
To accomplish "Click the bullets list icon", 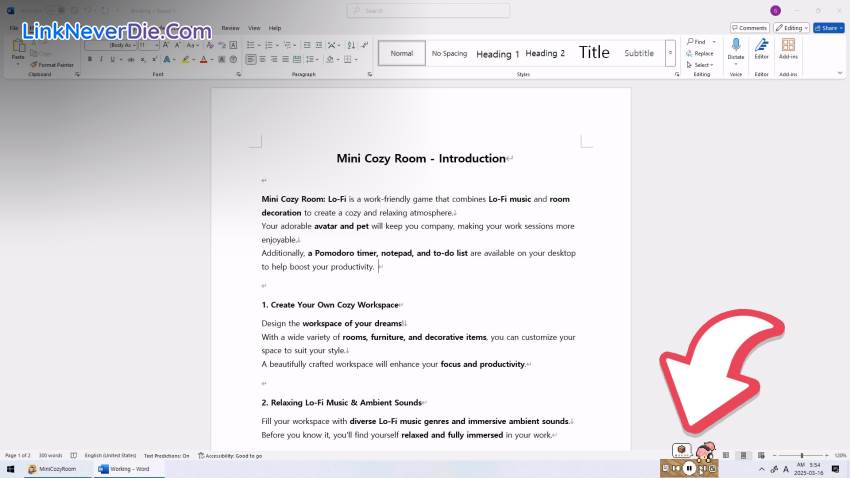I will pyautogui.click(x=248, y=45).
